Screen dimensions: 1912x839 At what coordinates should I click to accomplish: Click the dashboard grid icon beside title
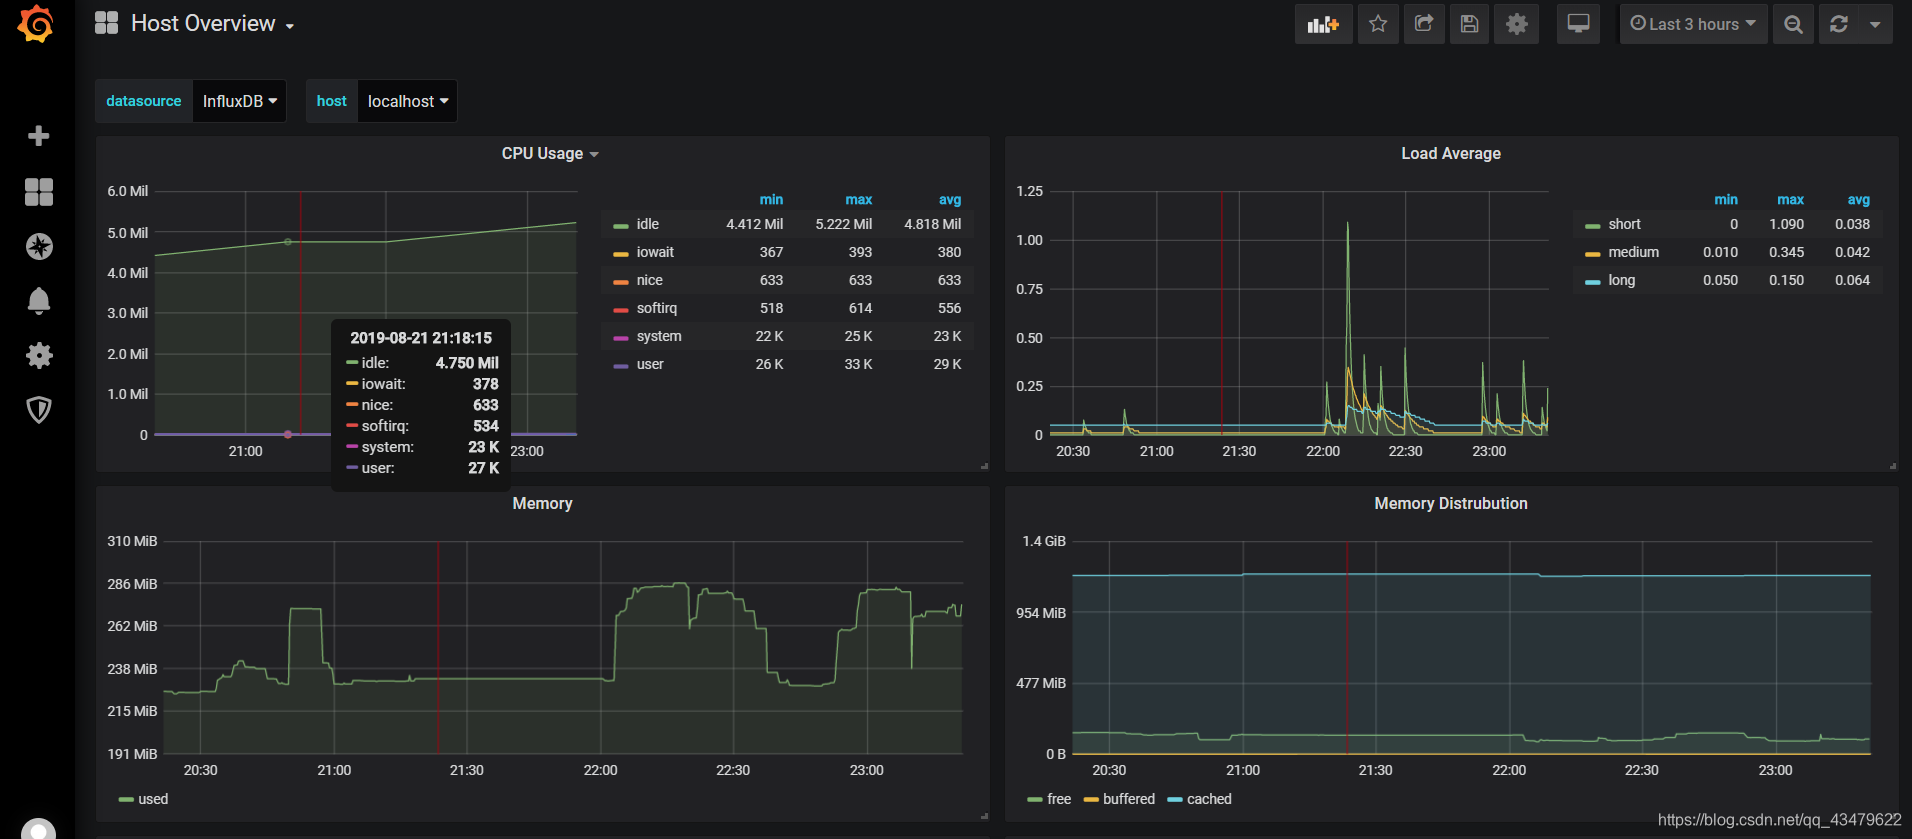pos(106,23)
